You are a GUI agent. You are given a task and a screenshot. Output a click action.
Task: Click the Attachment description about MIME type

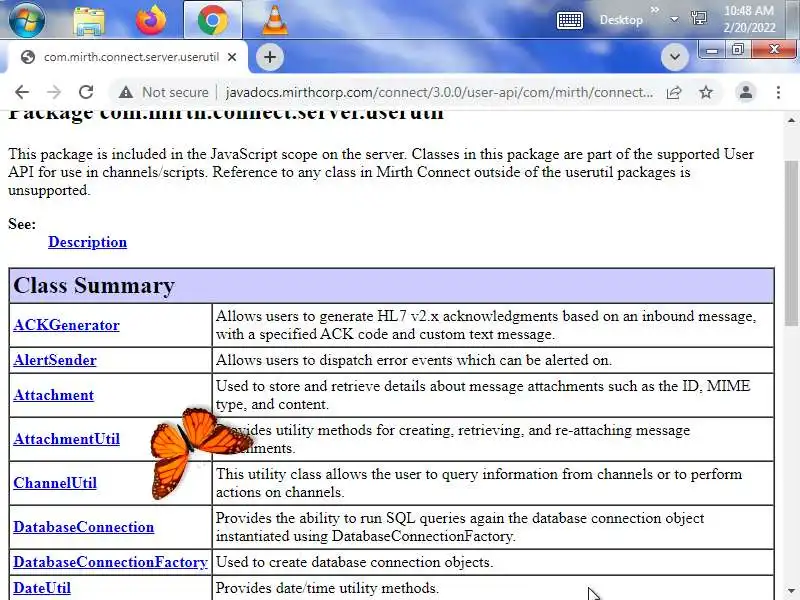click(483, 395)
